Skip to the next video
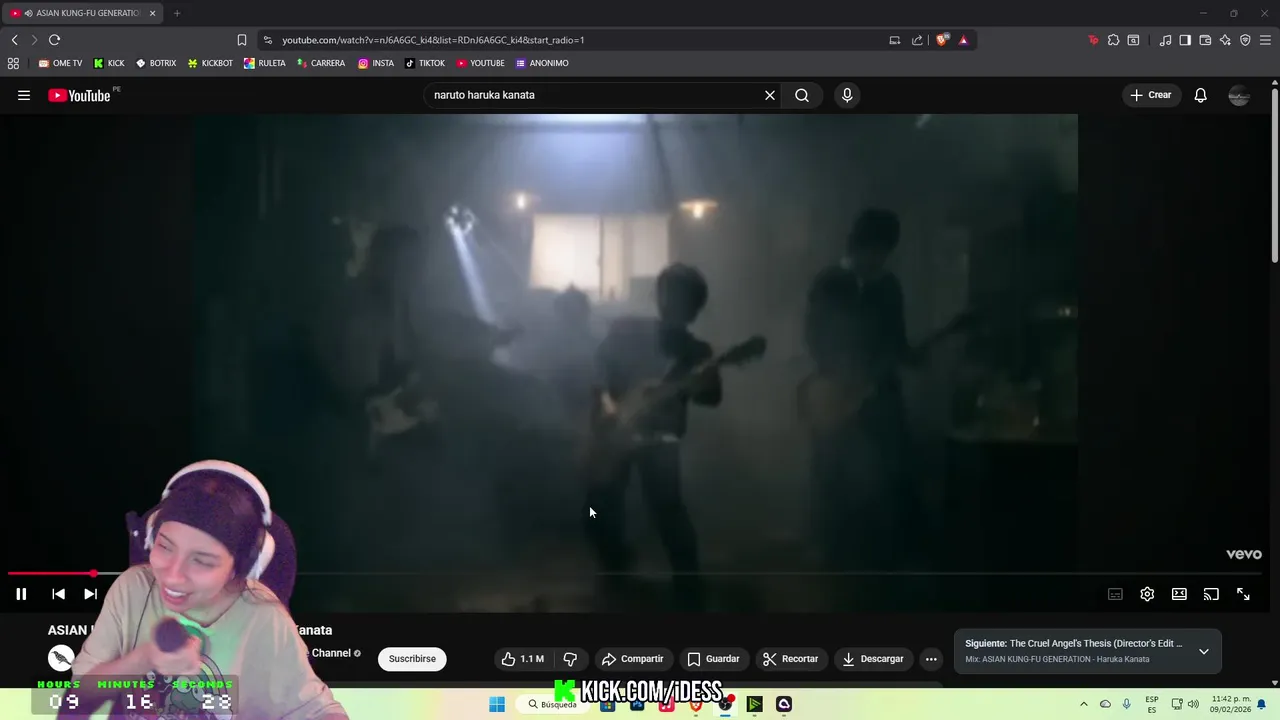 90,594
